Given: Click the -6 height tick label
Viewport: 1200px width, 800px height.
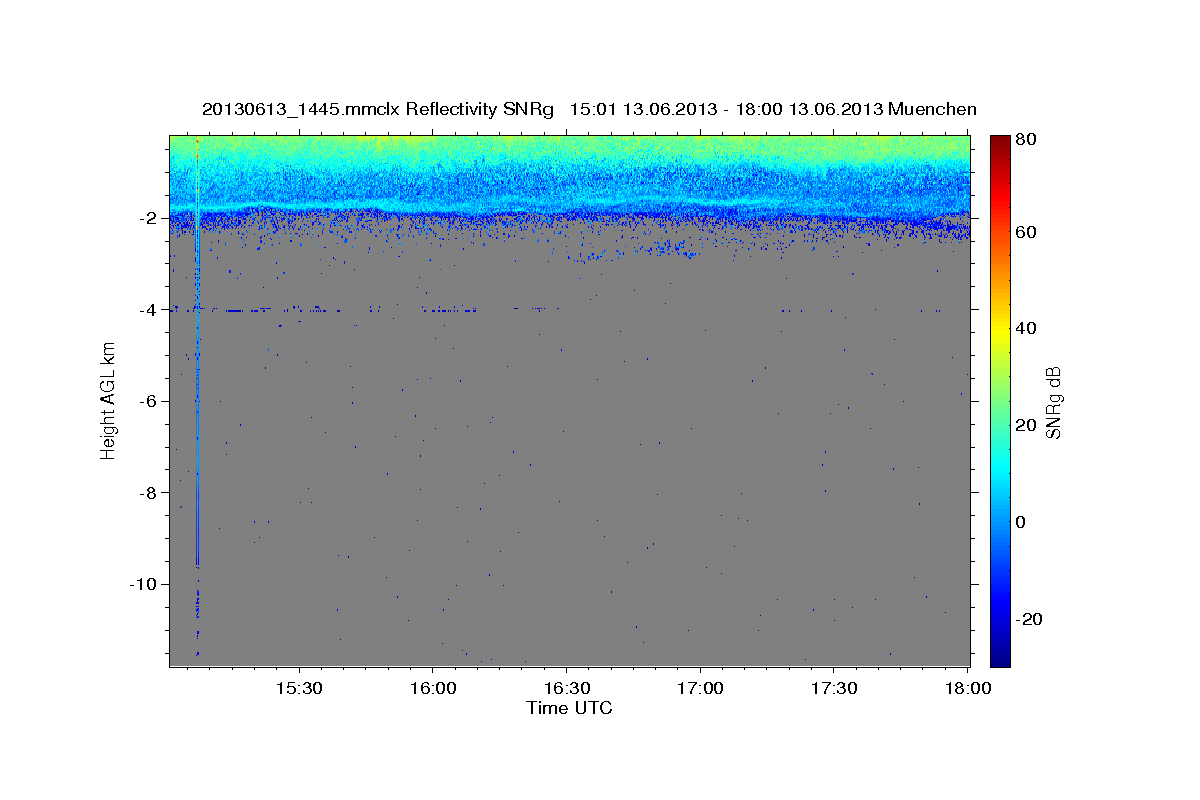Looking at the screenshot, I should [147, 401].
